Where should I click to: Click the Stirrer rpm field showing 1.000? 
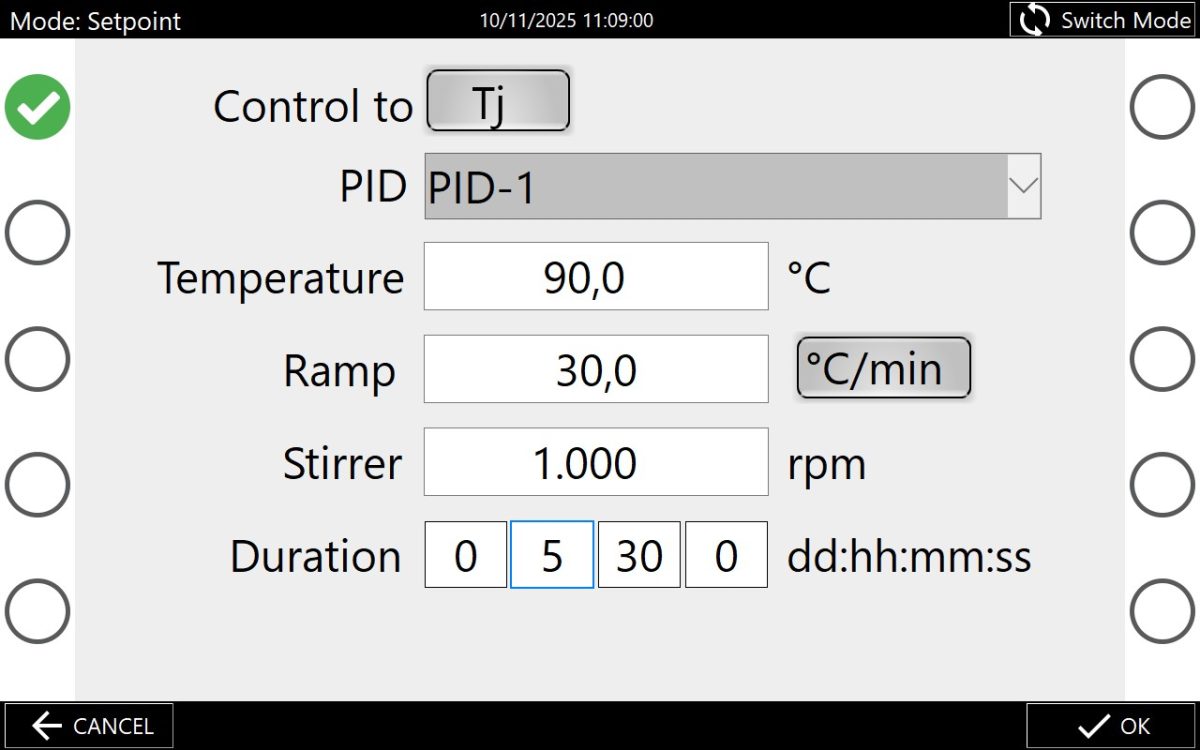pos(596,462)
